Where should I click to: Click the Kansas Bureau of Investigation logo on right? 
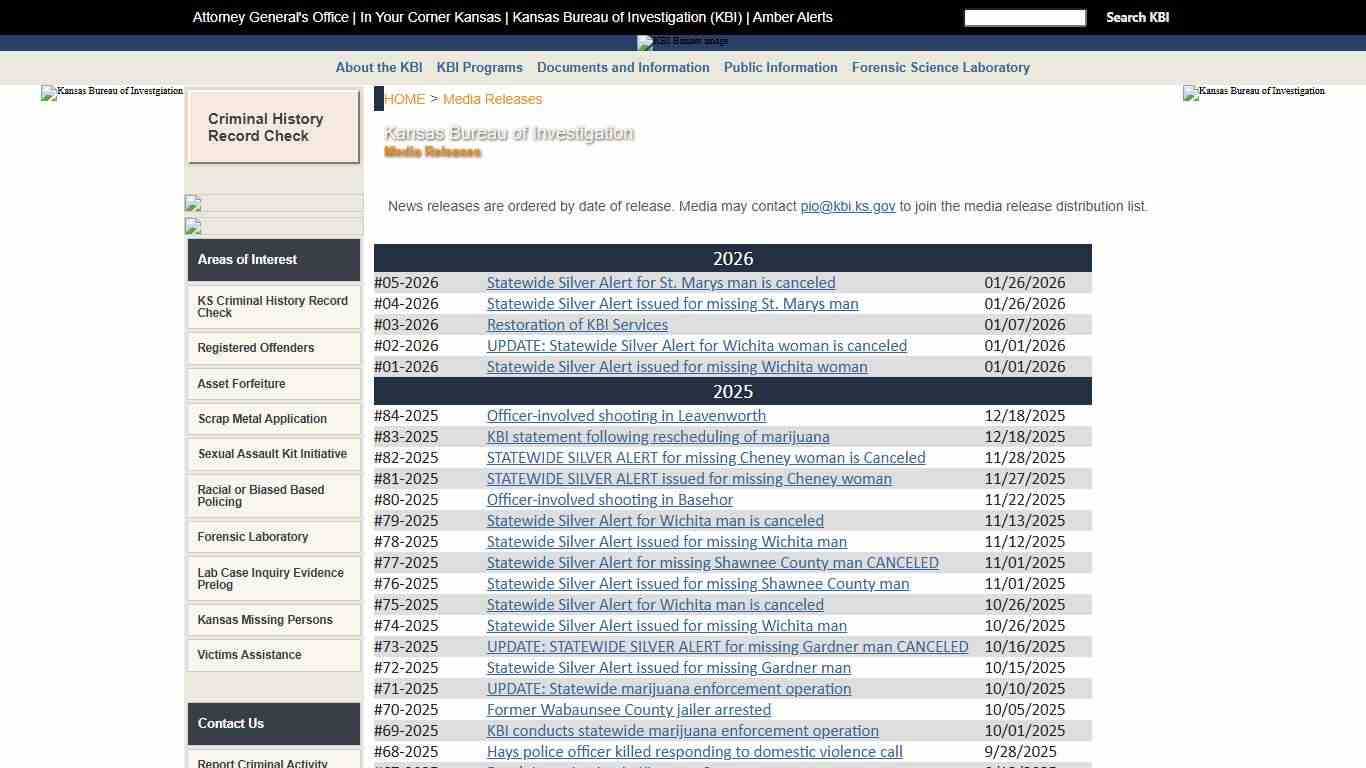click(x=1253, y=93)
